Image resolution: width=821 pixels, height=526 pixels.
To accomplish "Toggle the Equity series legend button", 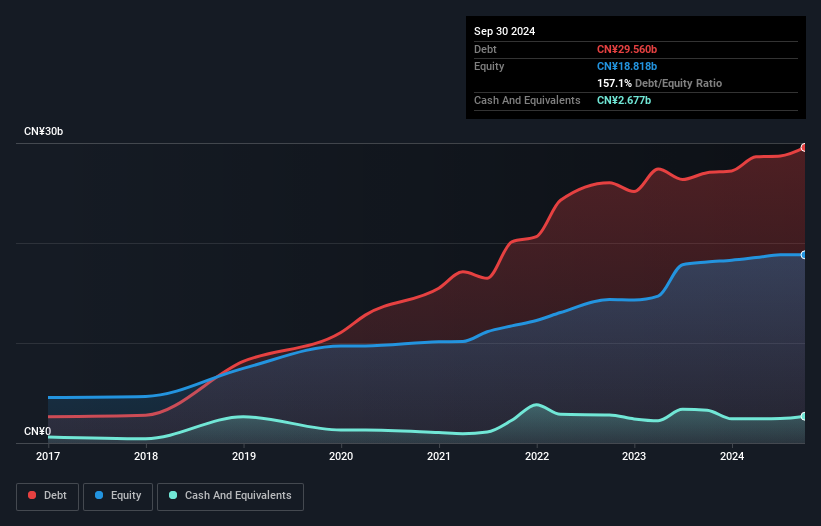I will pos(118,496).
